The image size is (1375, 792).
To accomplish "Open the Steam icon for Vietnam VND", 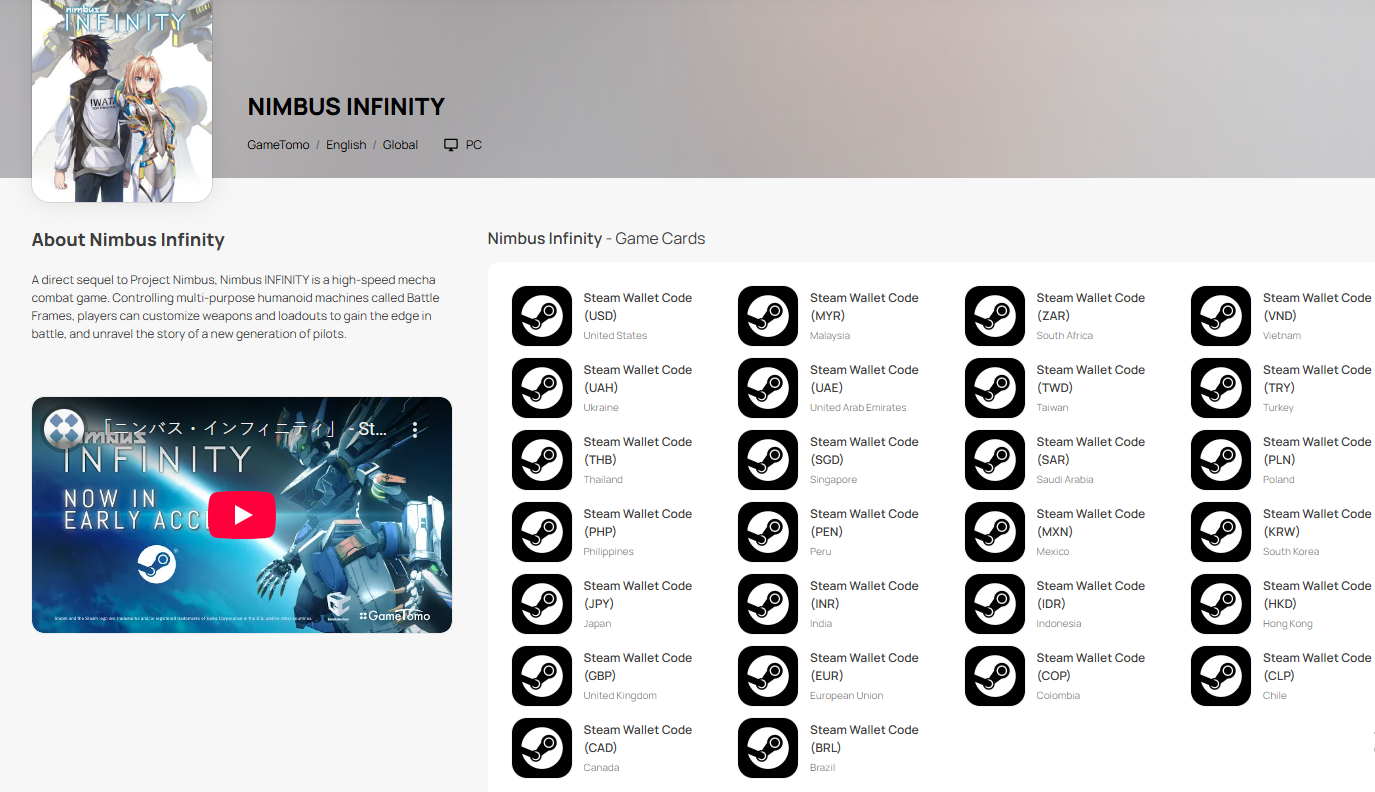I will click(x=1221, y=316).
